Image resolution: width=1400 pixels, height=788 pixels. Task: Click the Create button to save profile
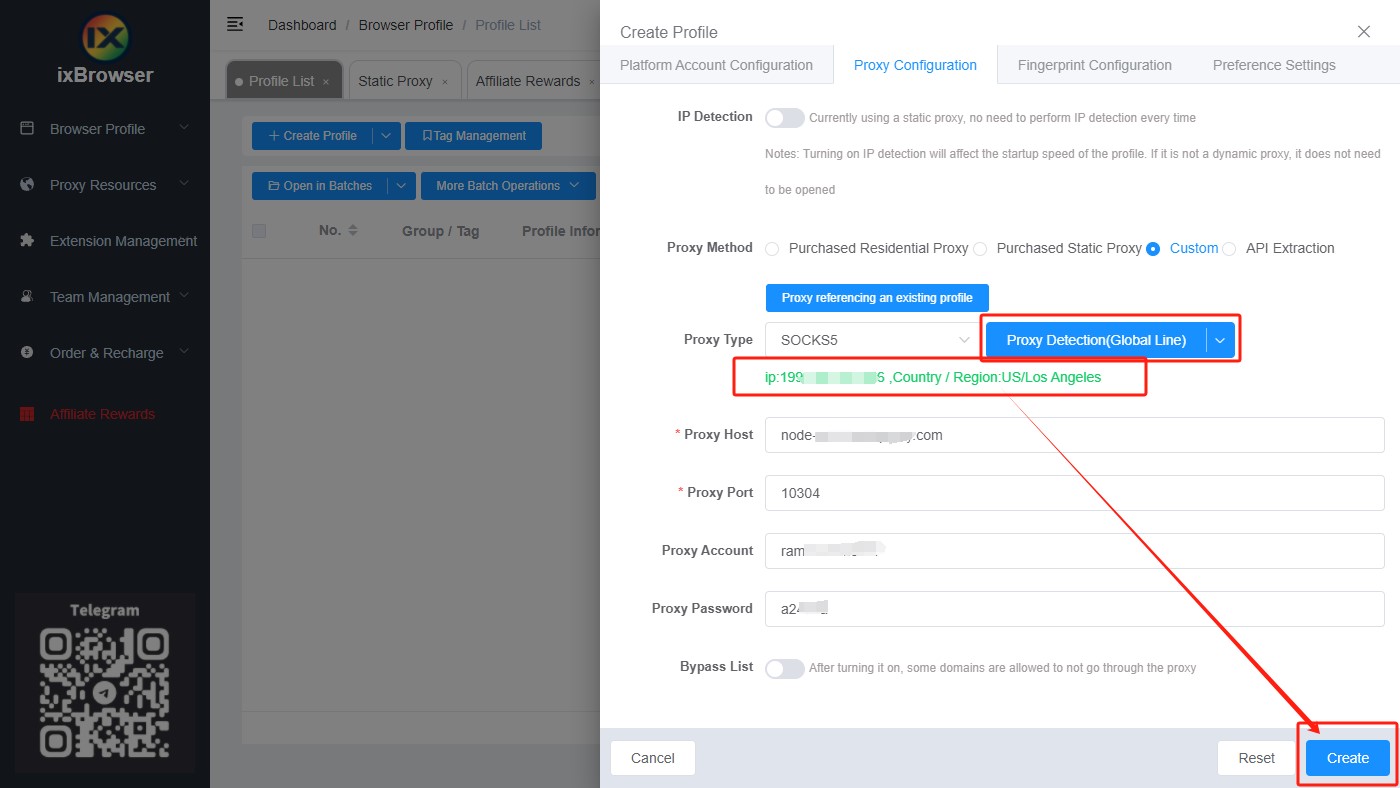pyautogui.click(x=1346, y=757)
